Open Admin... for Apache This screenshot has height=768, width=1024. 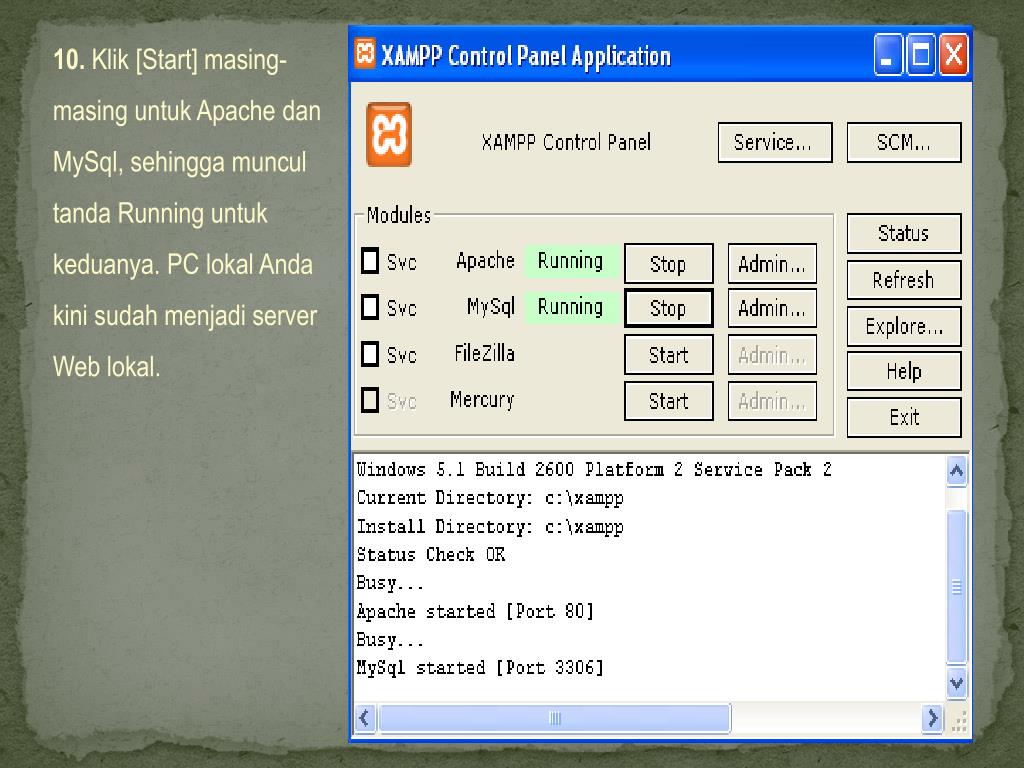pyautogui.click(x=773, y=264)
